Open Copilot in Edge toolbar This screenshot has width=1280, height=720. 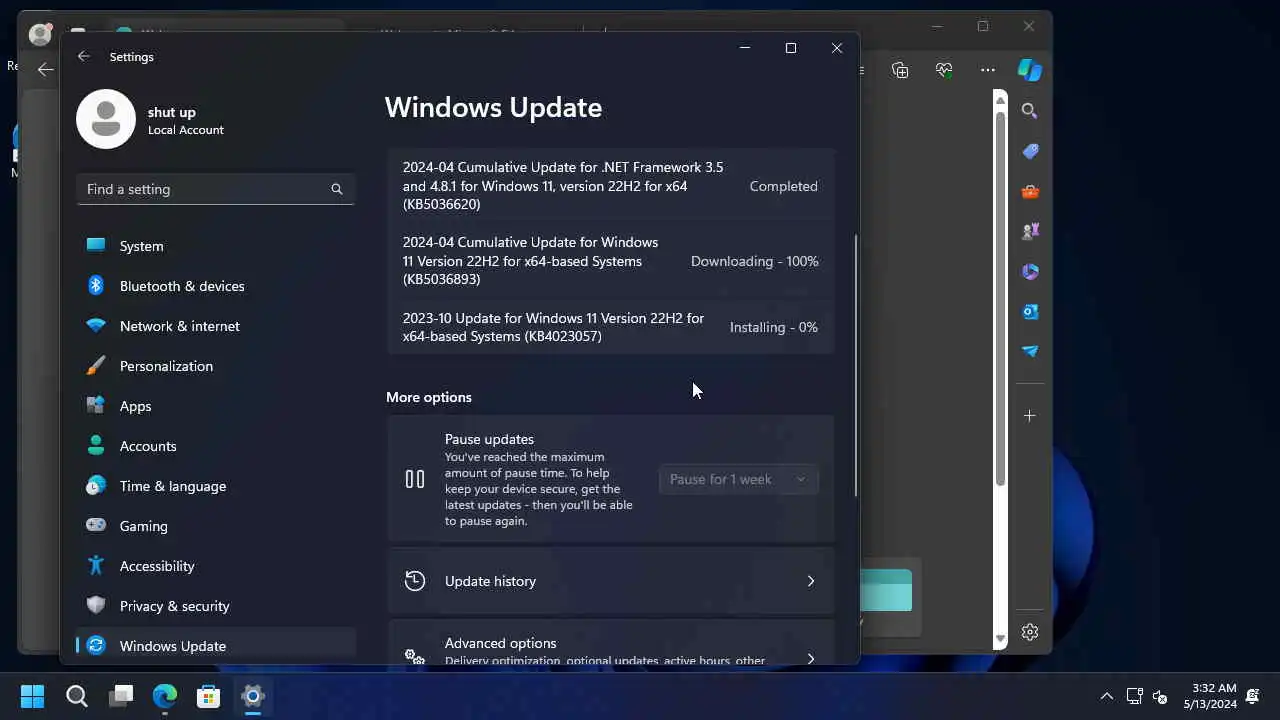[1030, 70]
